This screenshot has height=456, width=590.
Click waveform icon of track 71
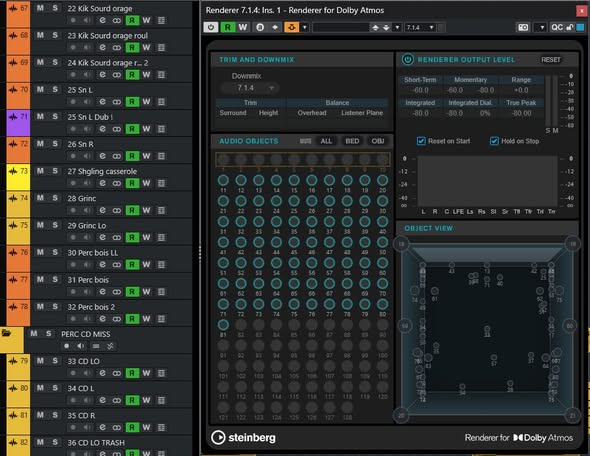[13, 117]
